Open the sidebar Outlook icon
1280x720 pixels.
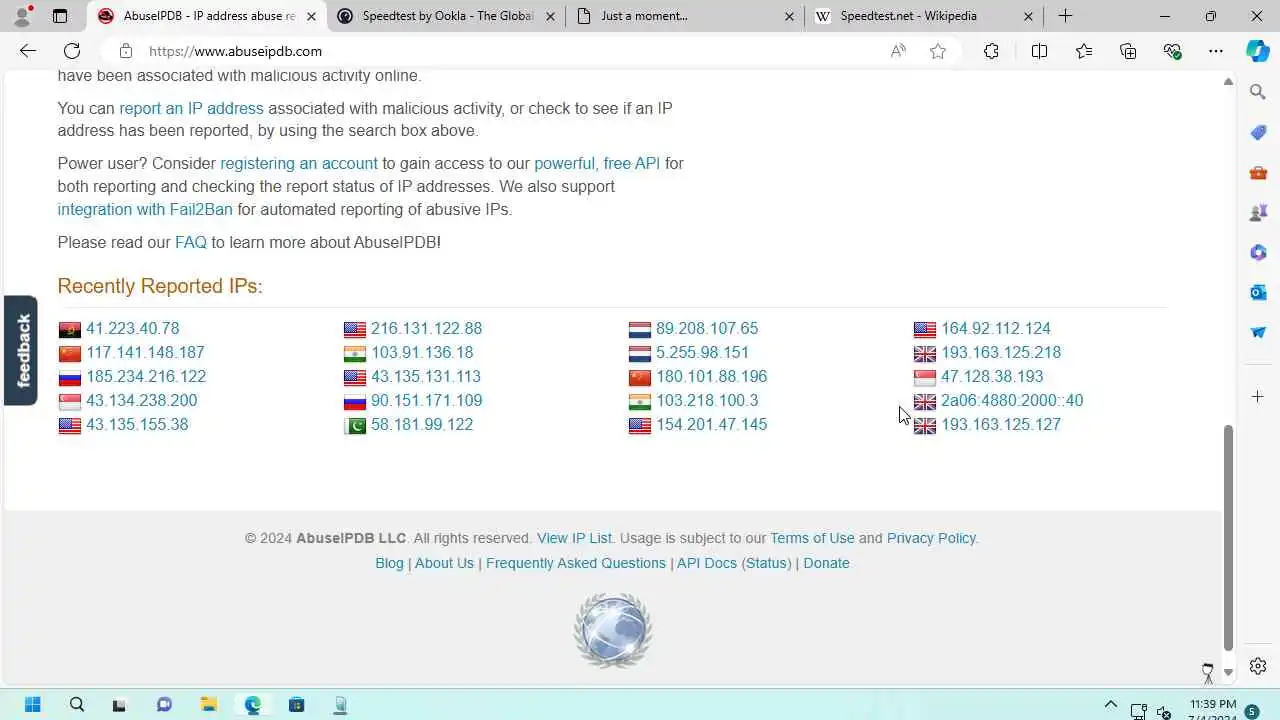tap(1258, 292)
